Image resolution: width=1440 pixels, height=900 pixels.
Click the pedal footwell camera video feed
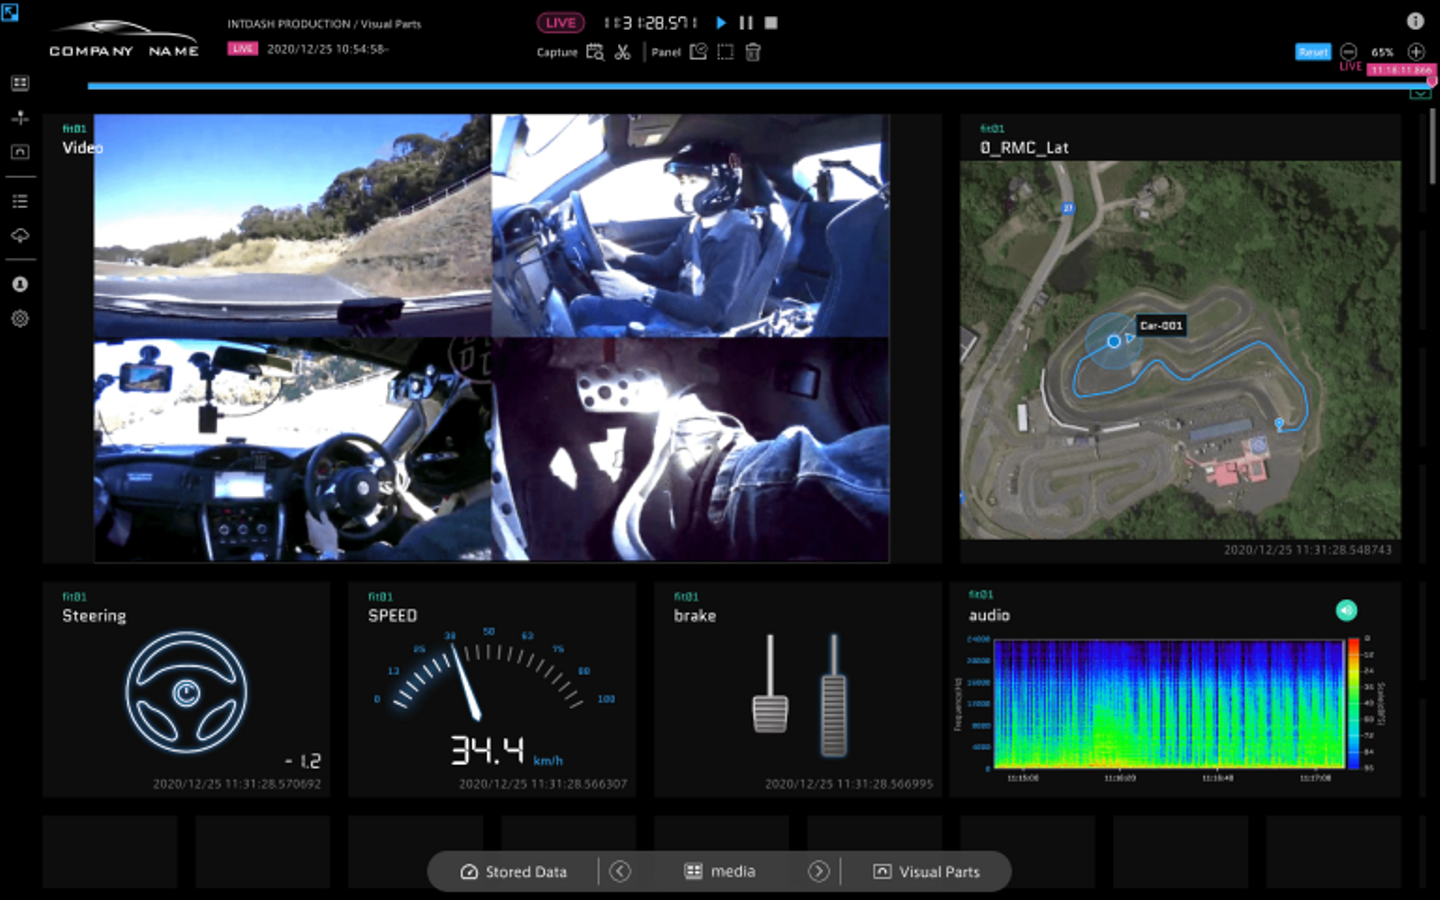(x=690, y=450)
